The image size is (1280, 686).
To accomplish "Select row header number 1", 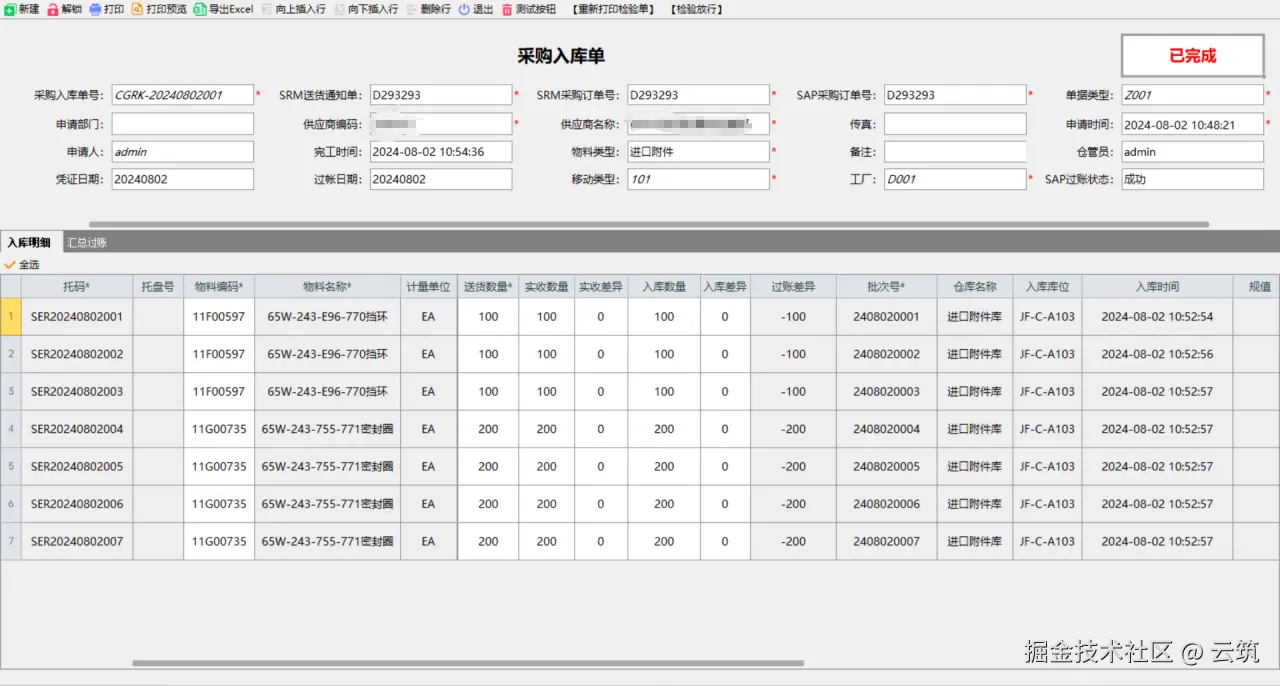I will click(11, 317).
